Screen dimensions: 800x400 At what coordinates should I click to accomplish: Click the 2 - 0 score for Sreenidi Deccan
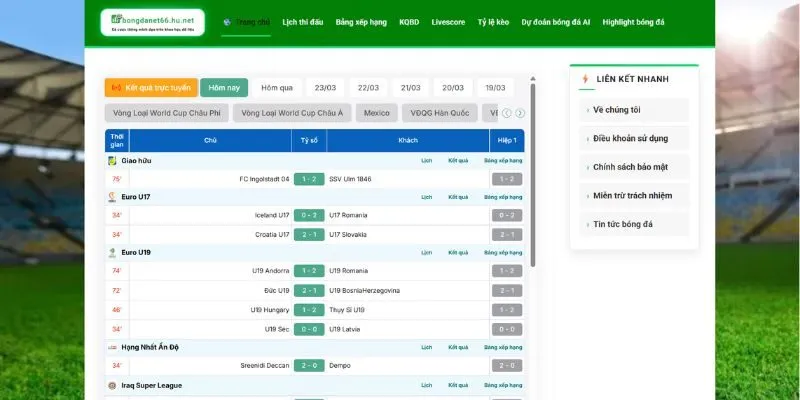309,365
